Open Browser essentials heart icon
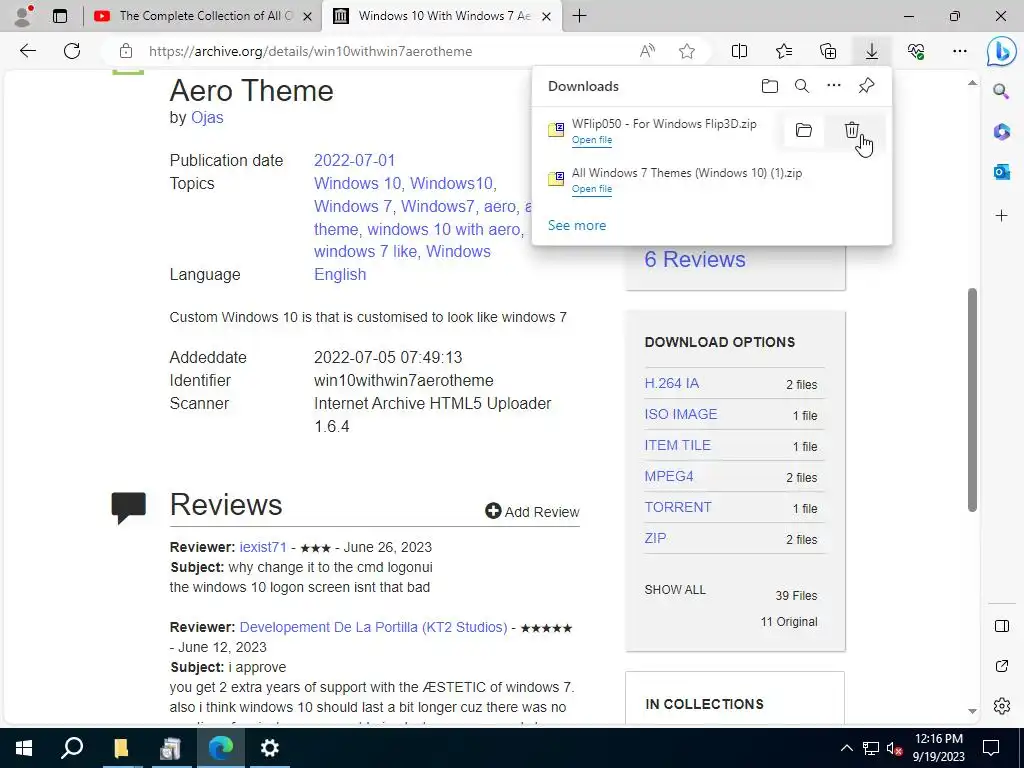The width and height of the screenshot is (1024, 768). 916,51
